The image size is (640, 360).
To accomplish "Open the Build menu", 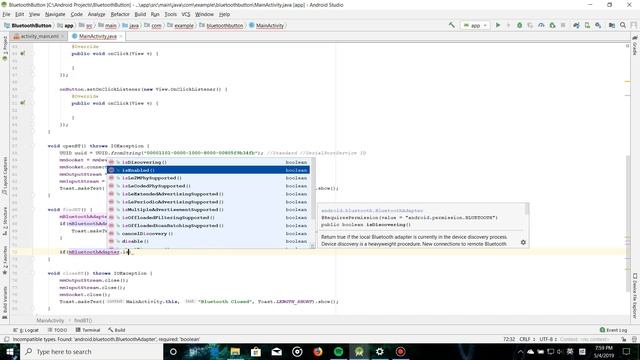I will pyautogui.click(x=140, y=14).
